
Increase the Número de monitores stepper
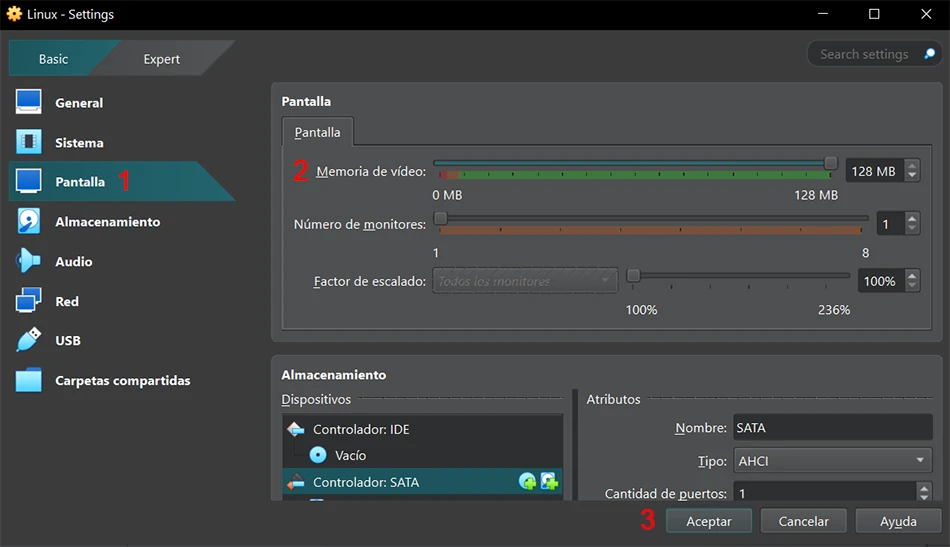(x=912, y=219)
